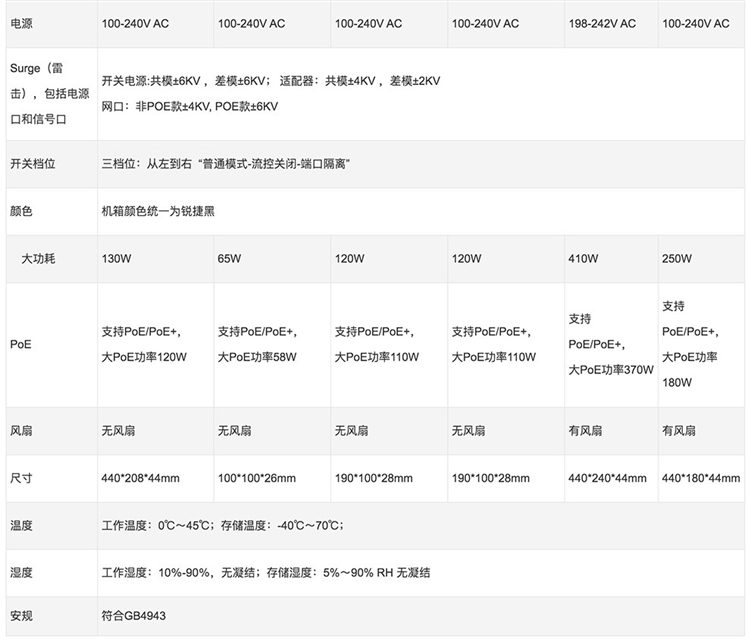Image resolution: width=750 pixels, height=641 pixels.
Task: Click the PoE功率370W cell
Action: (610, 345)
